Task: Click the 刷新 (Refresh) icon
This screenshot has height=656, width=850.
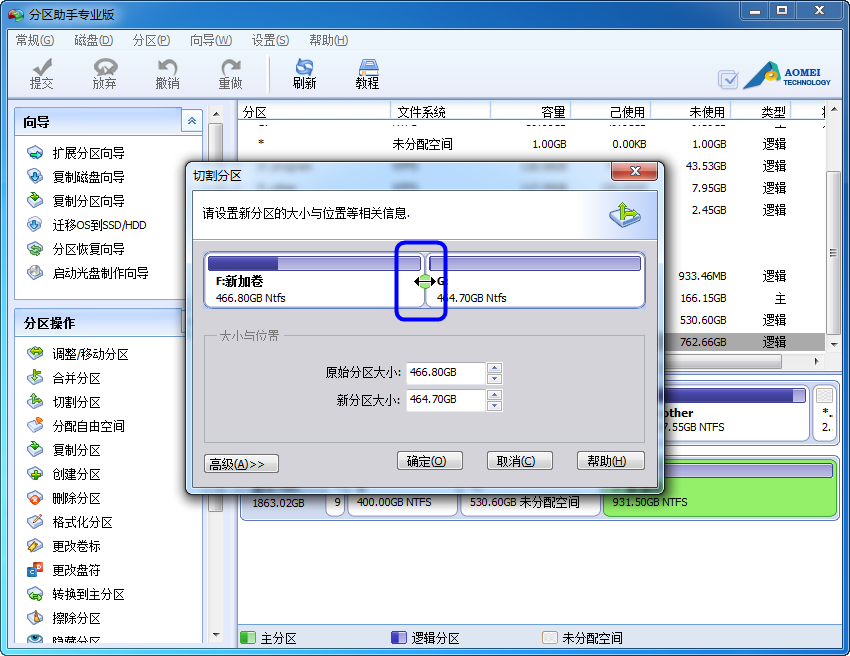Action: click(305, 73)
